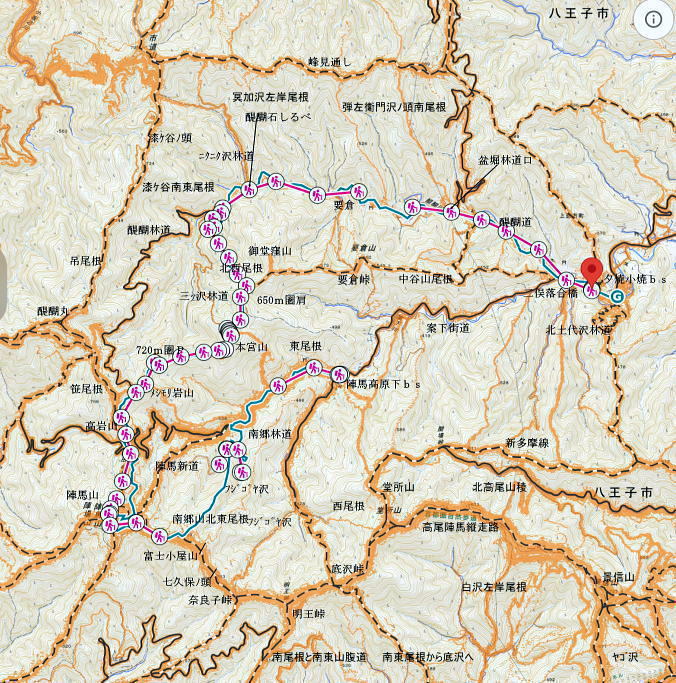The height and width of the screenshot is (683, 676).
Task: Select hiker waypoint at 醍醐道 label
Action: pyautogui.click(x=506, y=231)
